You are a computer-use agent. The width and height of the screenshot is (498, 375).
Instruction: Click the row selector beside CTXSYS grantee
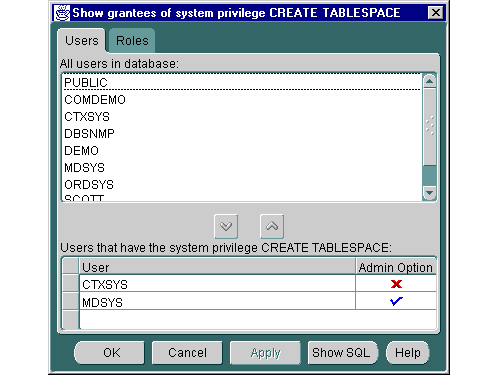pyautogui.click(x=71, y=284)
